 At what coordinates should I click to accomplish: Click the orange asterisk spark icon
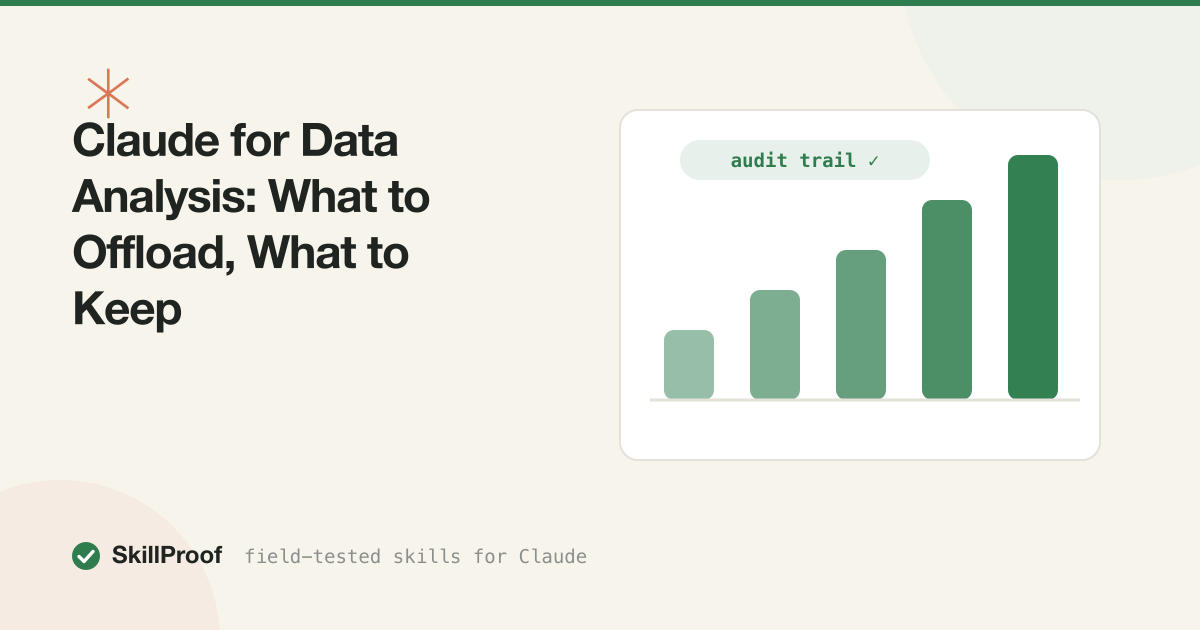(x=108, y=94)
